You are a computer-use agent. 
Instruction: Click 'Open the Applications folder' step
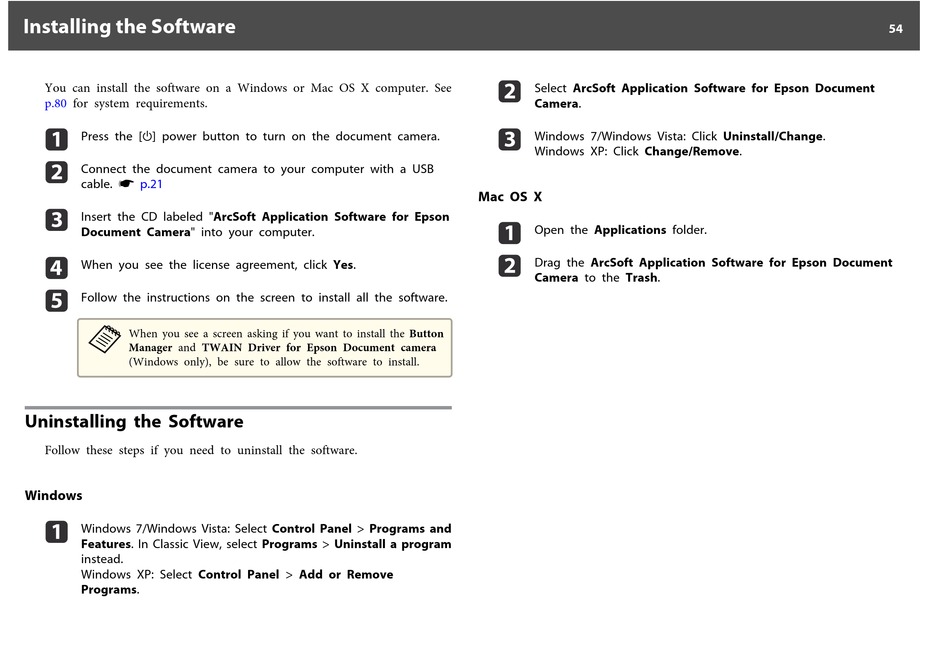620,230
